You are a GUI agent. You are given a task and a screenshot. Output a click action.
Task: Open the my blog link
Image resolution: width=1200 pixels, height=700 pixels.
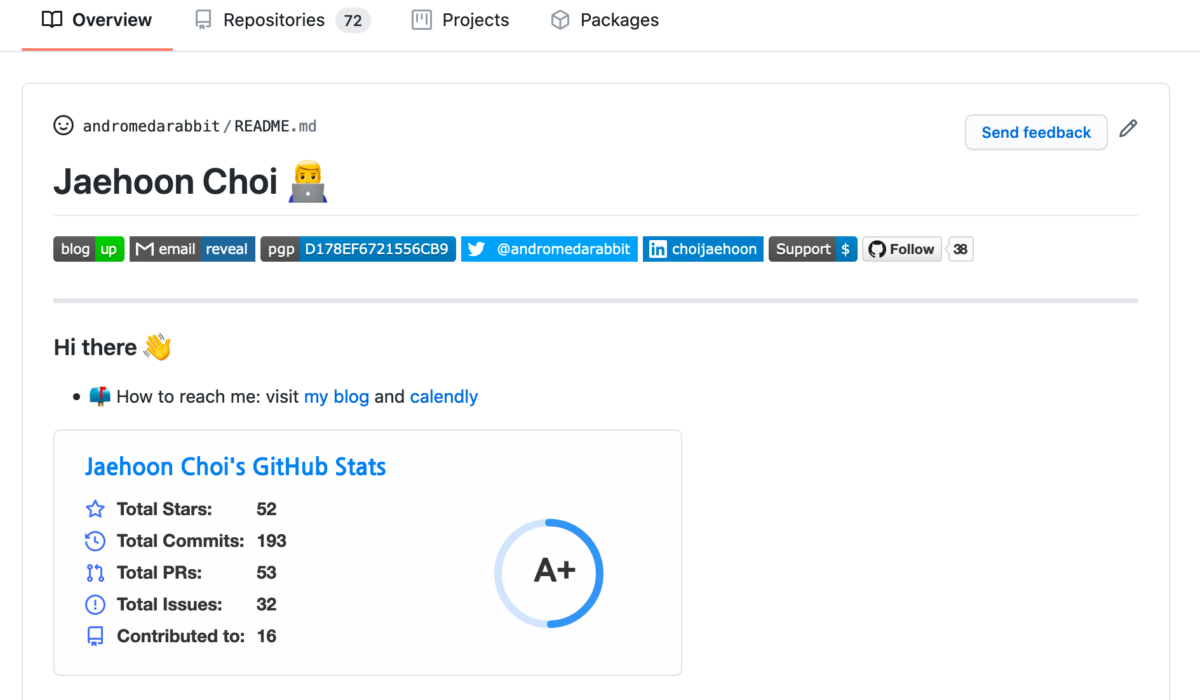(x=337, y=396)
